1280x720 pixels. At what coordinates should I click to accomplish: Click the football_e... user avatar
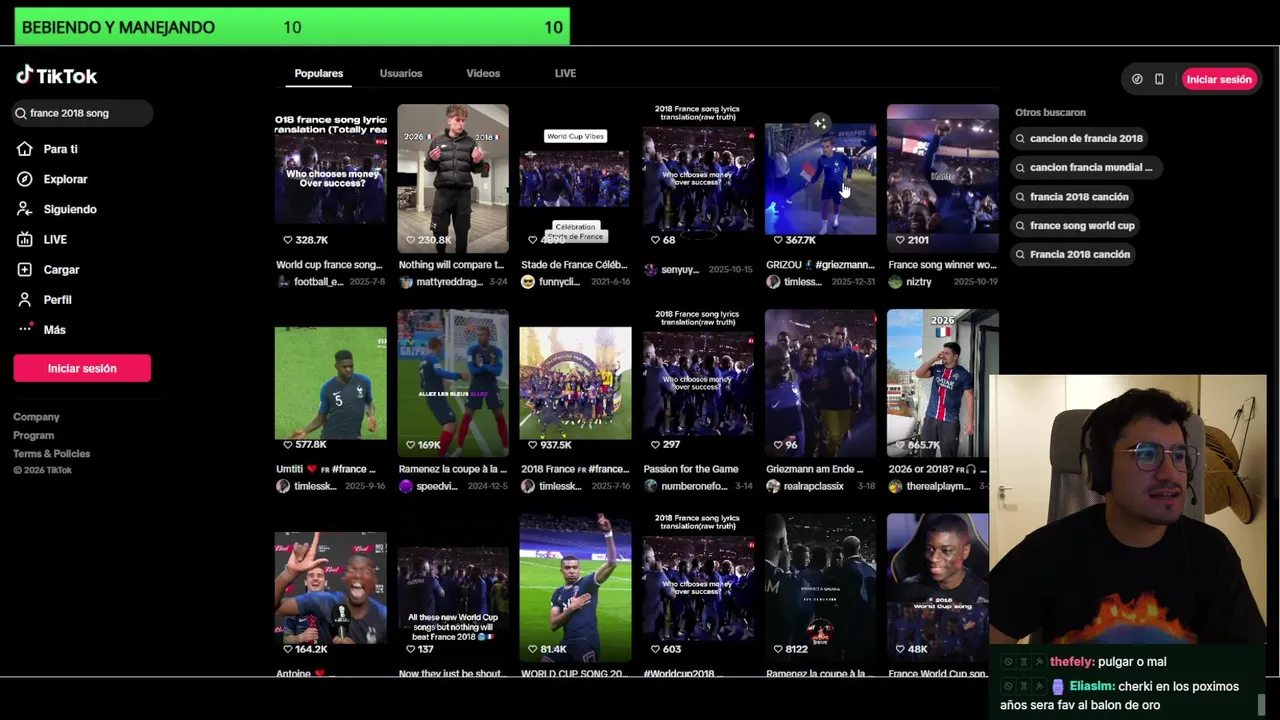pyautogui.click(x=283, y=282)
